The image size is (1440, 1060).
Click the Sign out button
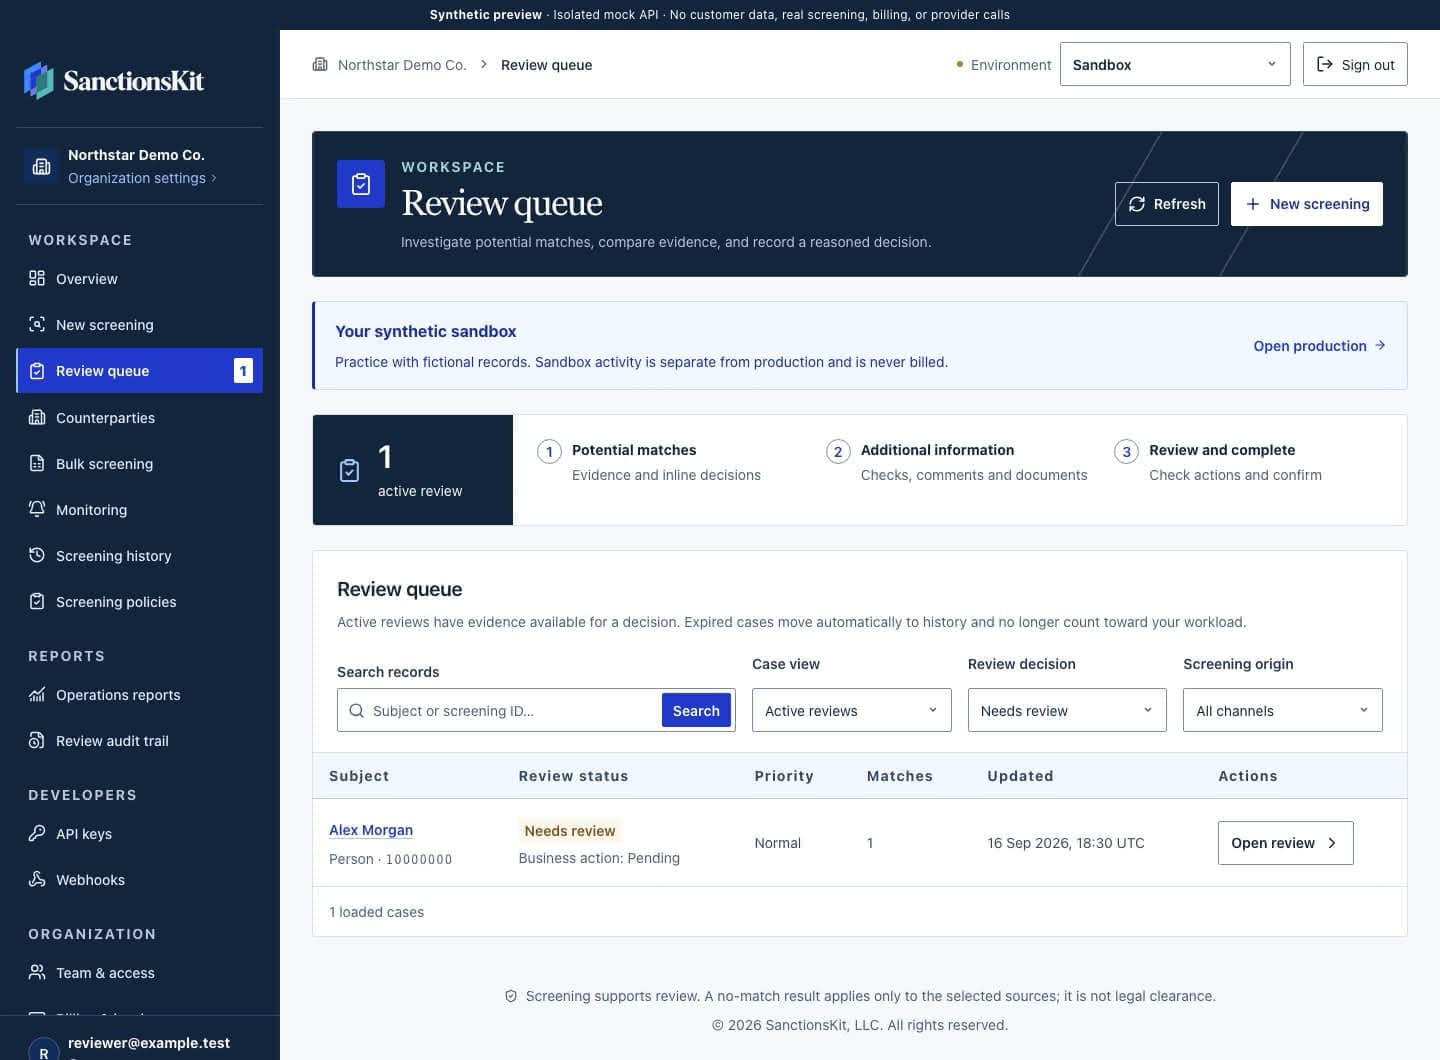coord(1355,64)
